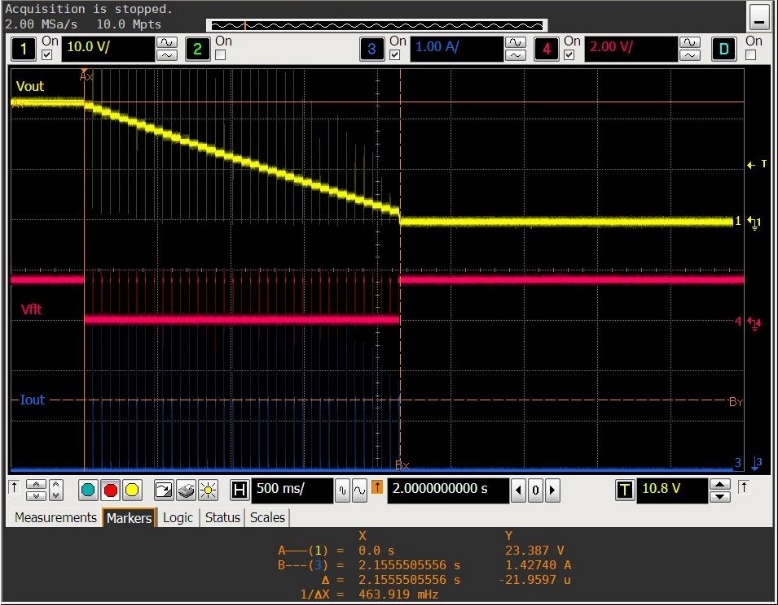Click the waveform intensity sun icon
The height and width of the screenshot is (605, 778).
(208, 490)
